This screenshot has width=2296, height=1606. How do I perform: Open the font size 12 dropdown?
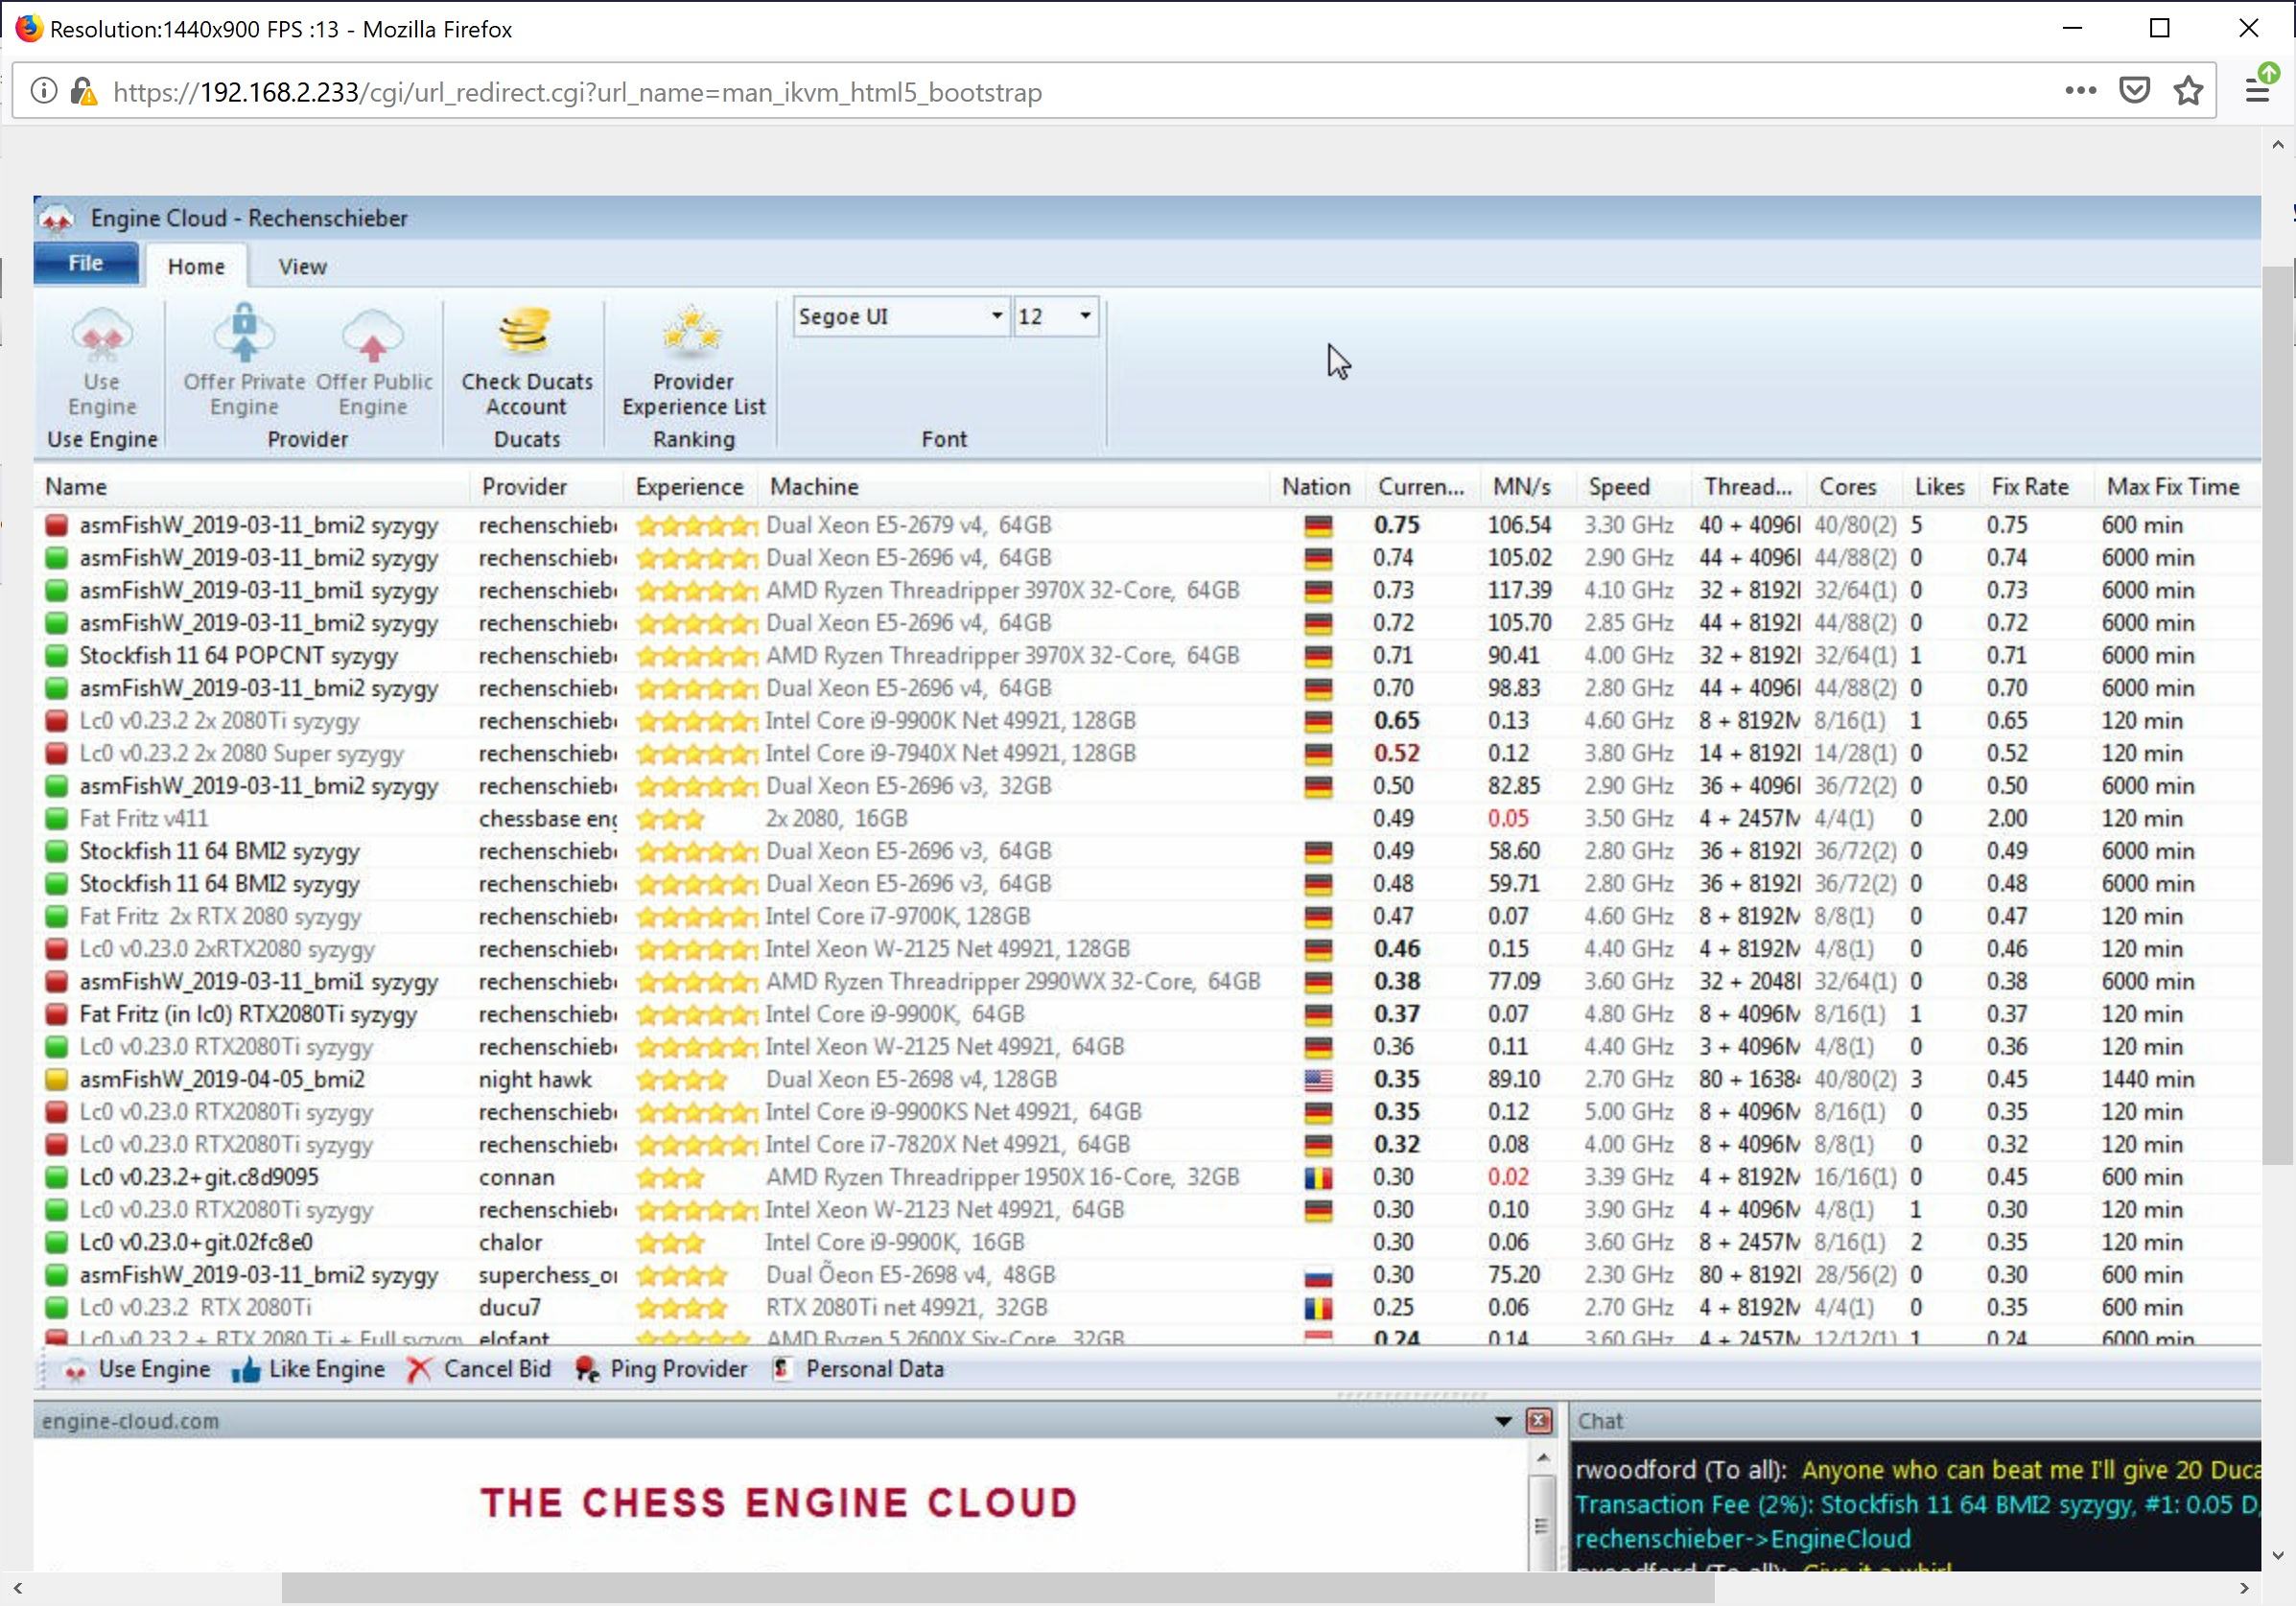[x=1085, y=316]
